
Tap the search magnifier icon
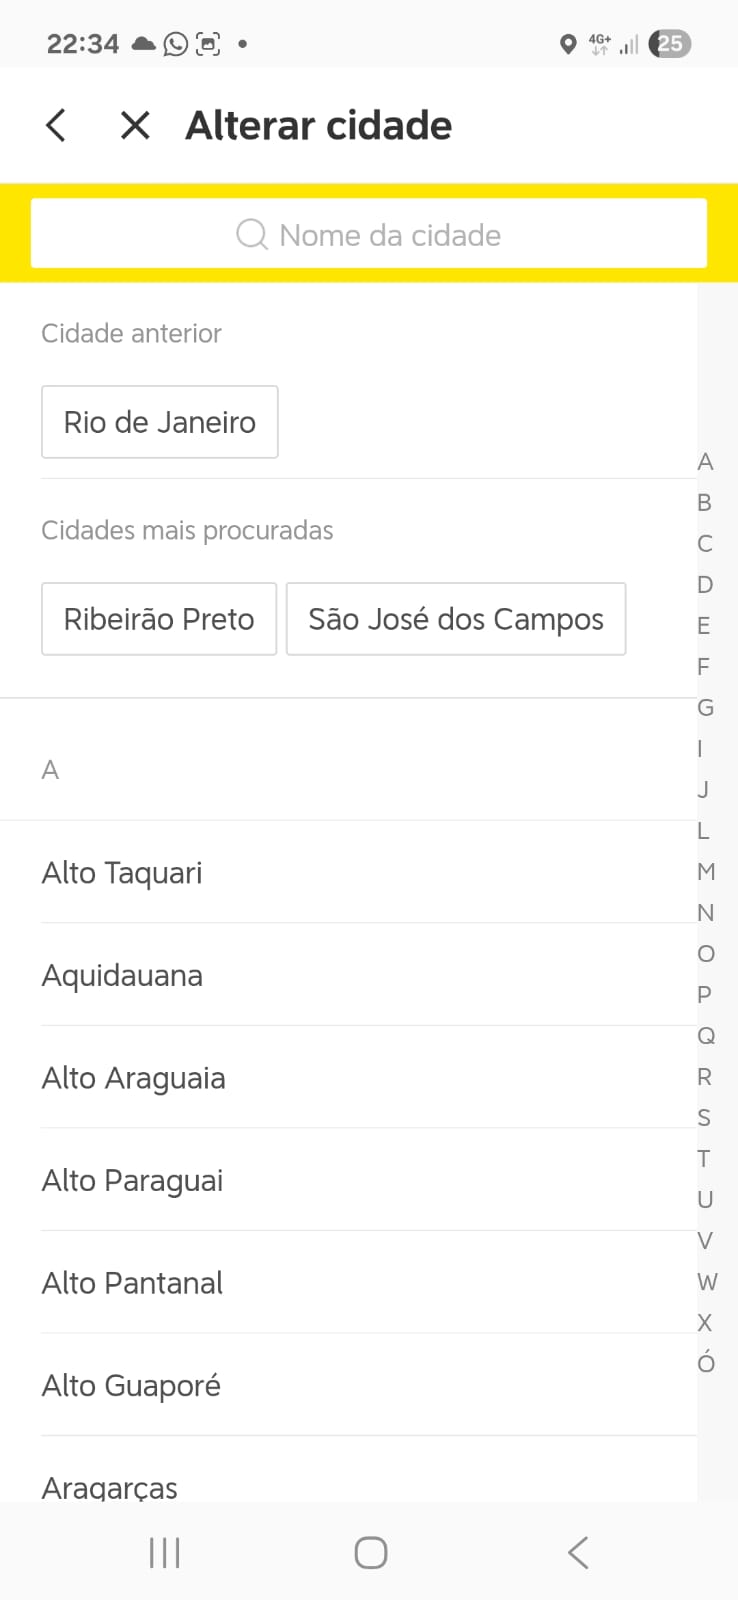[x=252, y=235]
